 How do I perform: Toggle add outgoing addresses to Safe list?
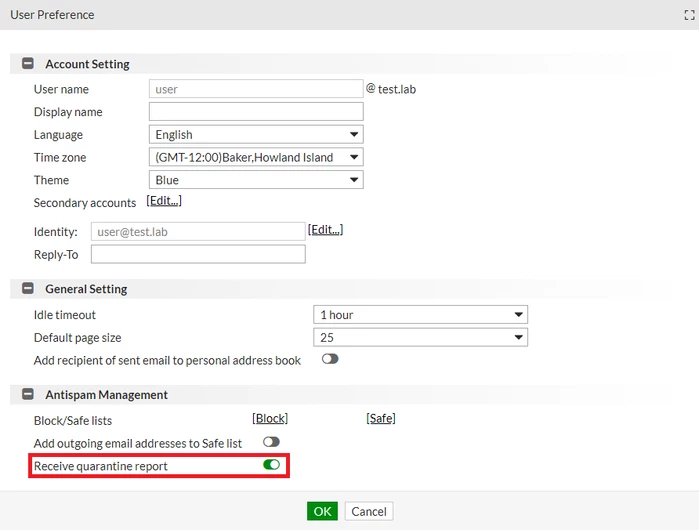[x=271, y=442]
